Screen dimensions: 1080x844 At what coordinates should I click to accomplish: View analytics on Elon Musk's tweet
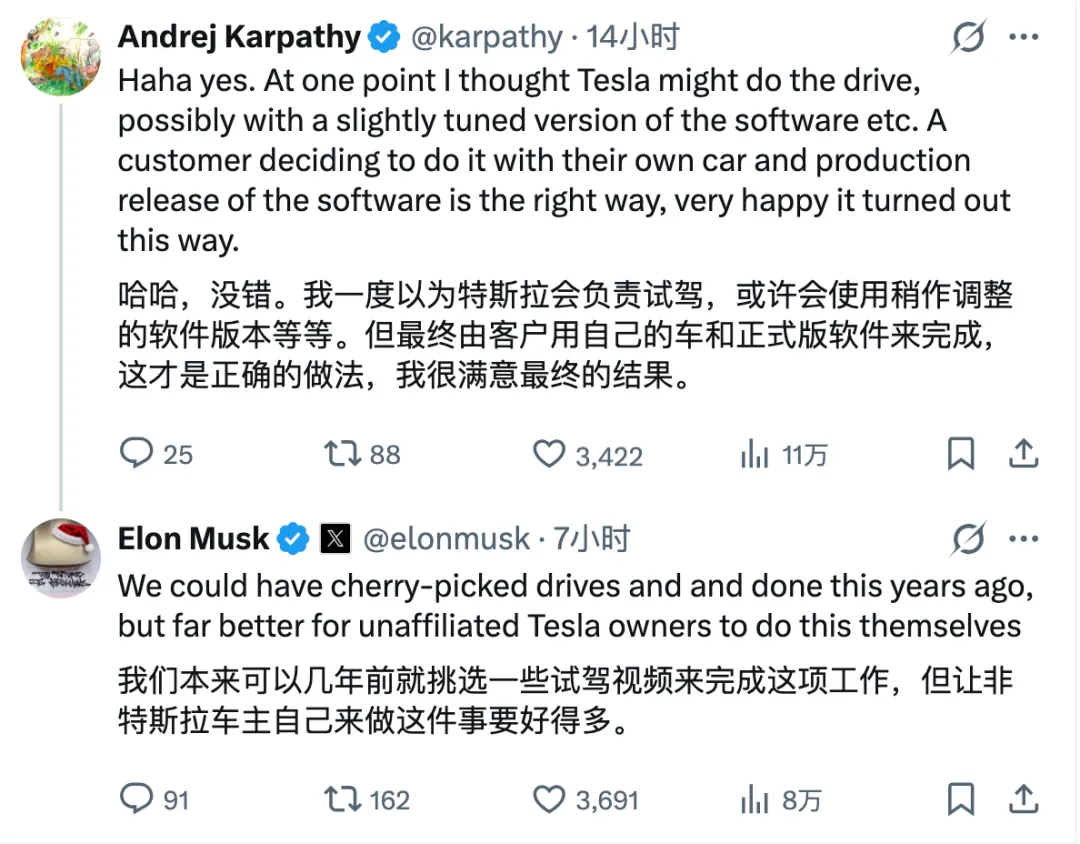753,799
